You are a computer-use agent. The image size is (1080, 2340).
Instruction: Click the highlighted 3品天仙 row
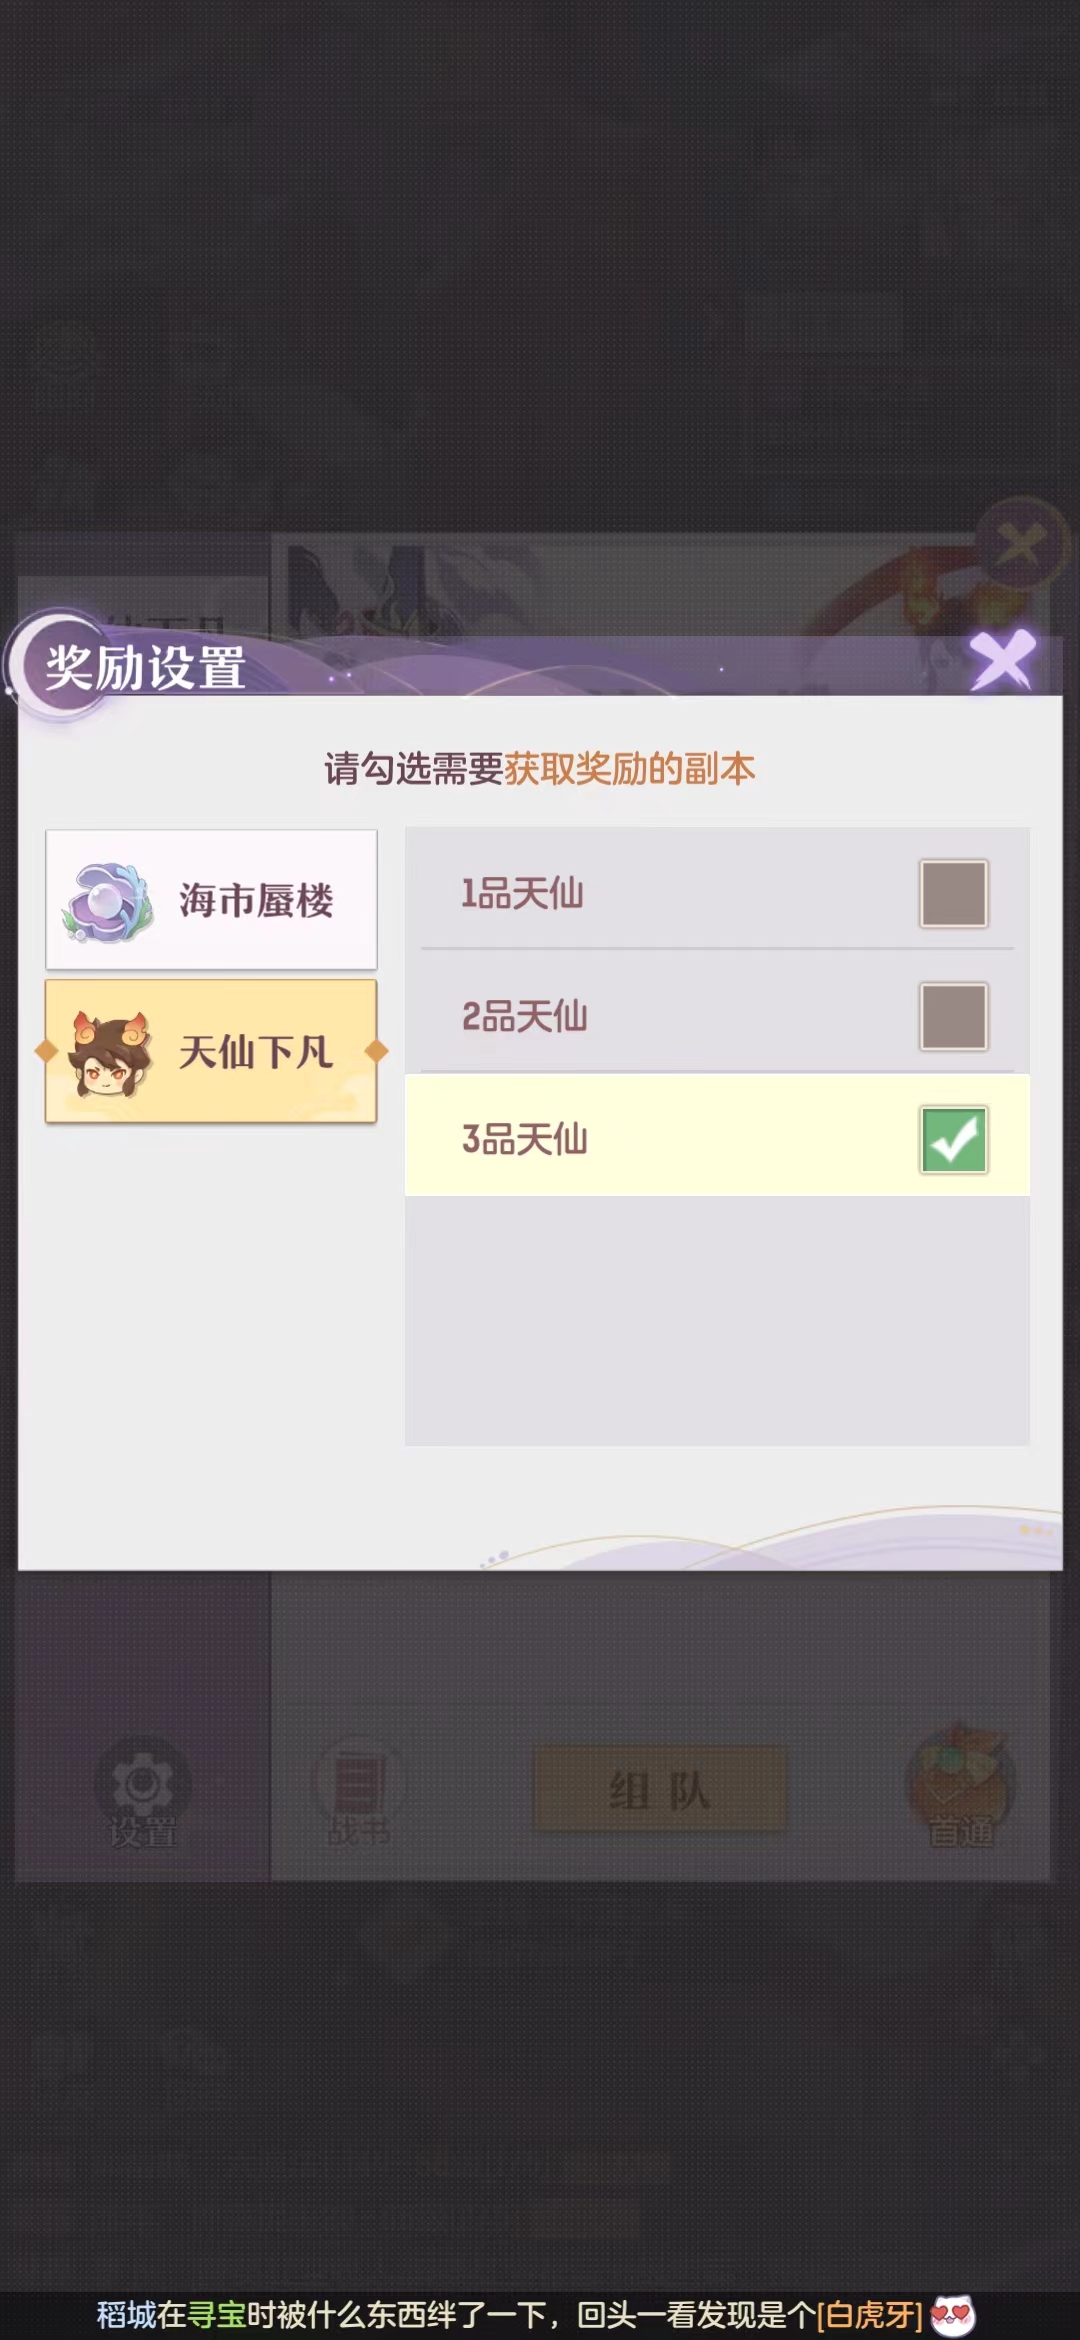click(717, 1136)
